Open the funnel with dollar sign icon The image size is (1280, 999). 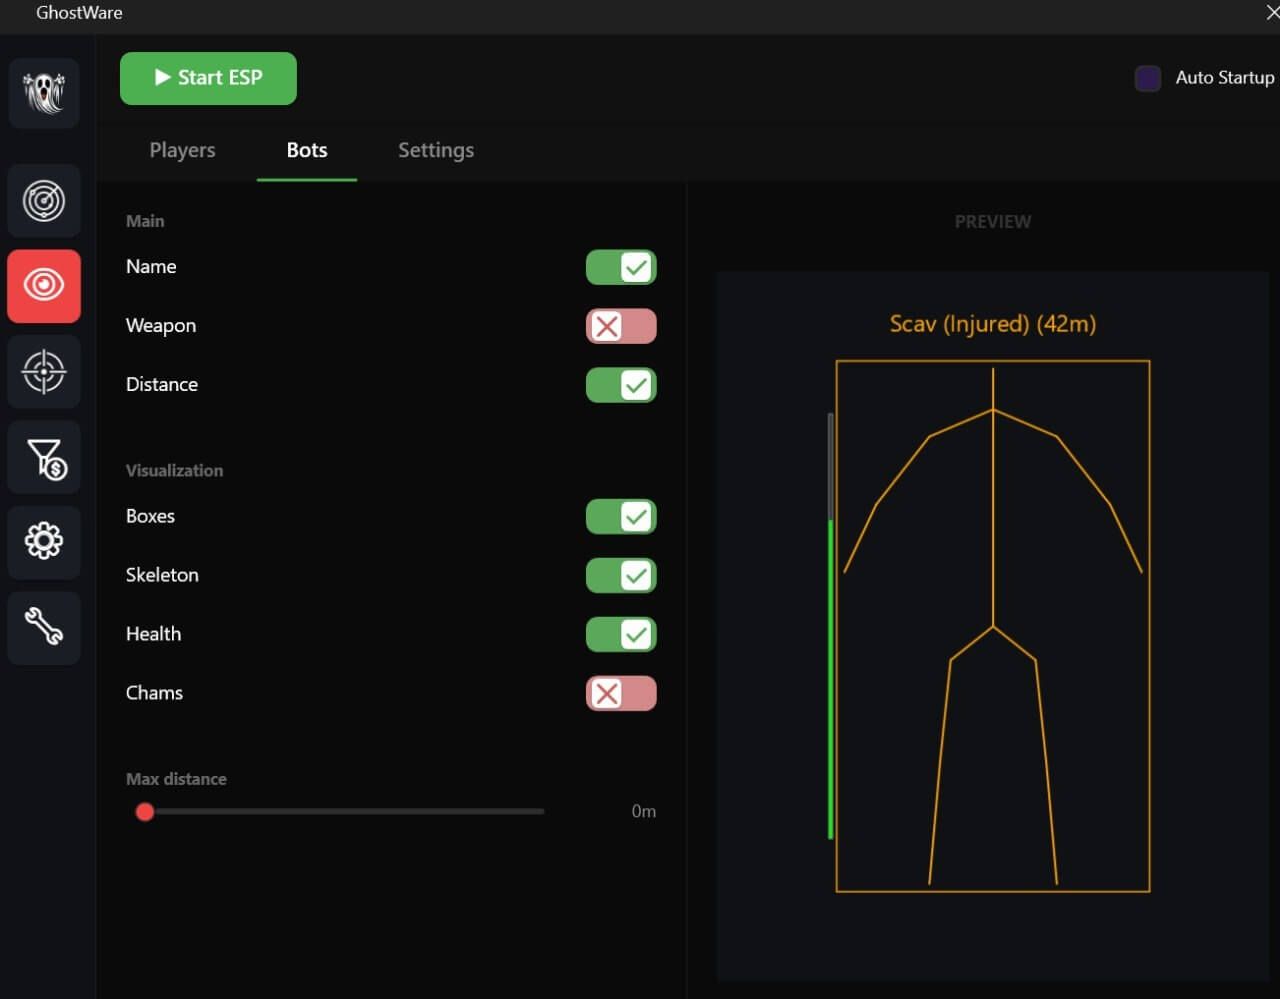click(44, 458)
